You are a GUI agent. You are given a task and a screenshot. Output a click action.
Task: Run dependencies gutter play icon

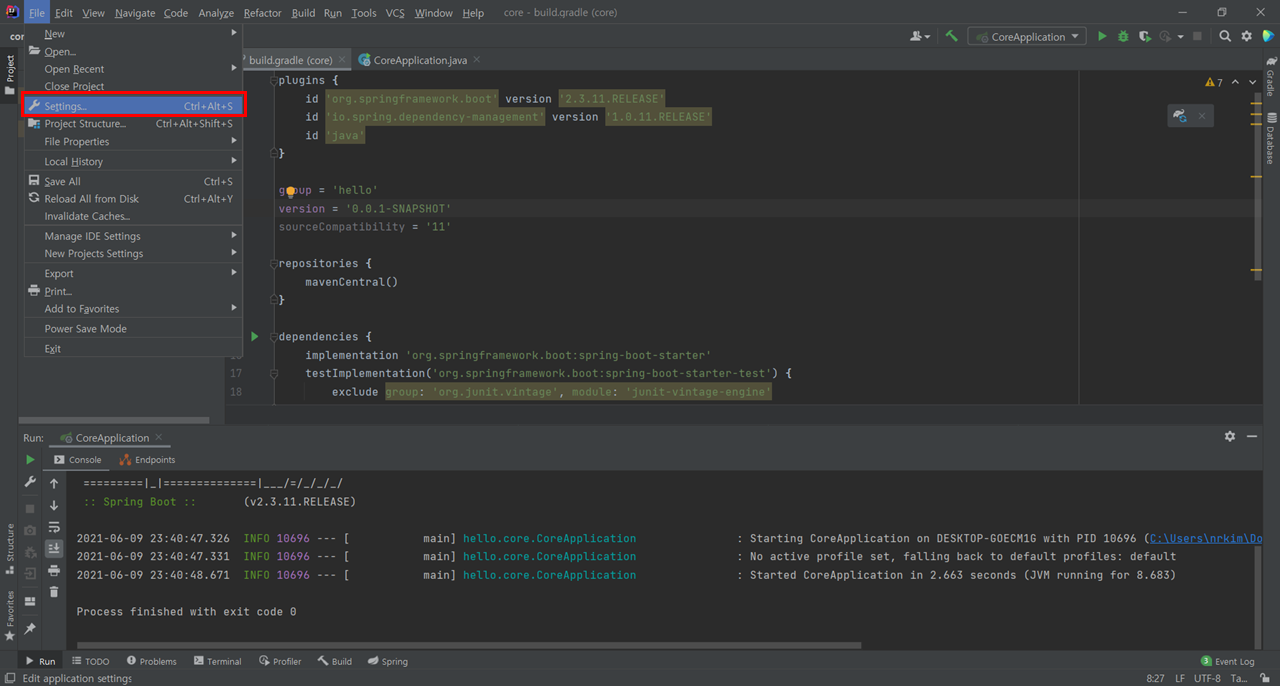click(254, 337)
